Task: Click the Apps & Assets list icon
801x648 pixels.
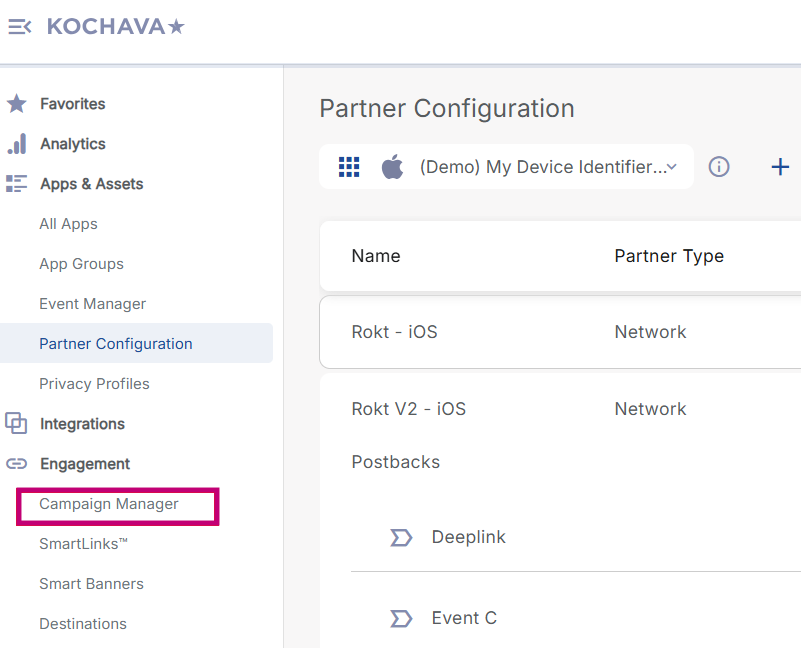Action: [16, 184]
